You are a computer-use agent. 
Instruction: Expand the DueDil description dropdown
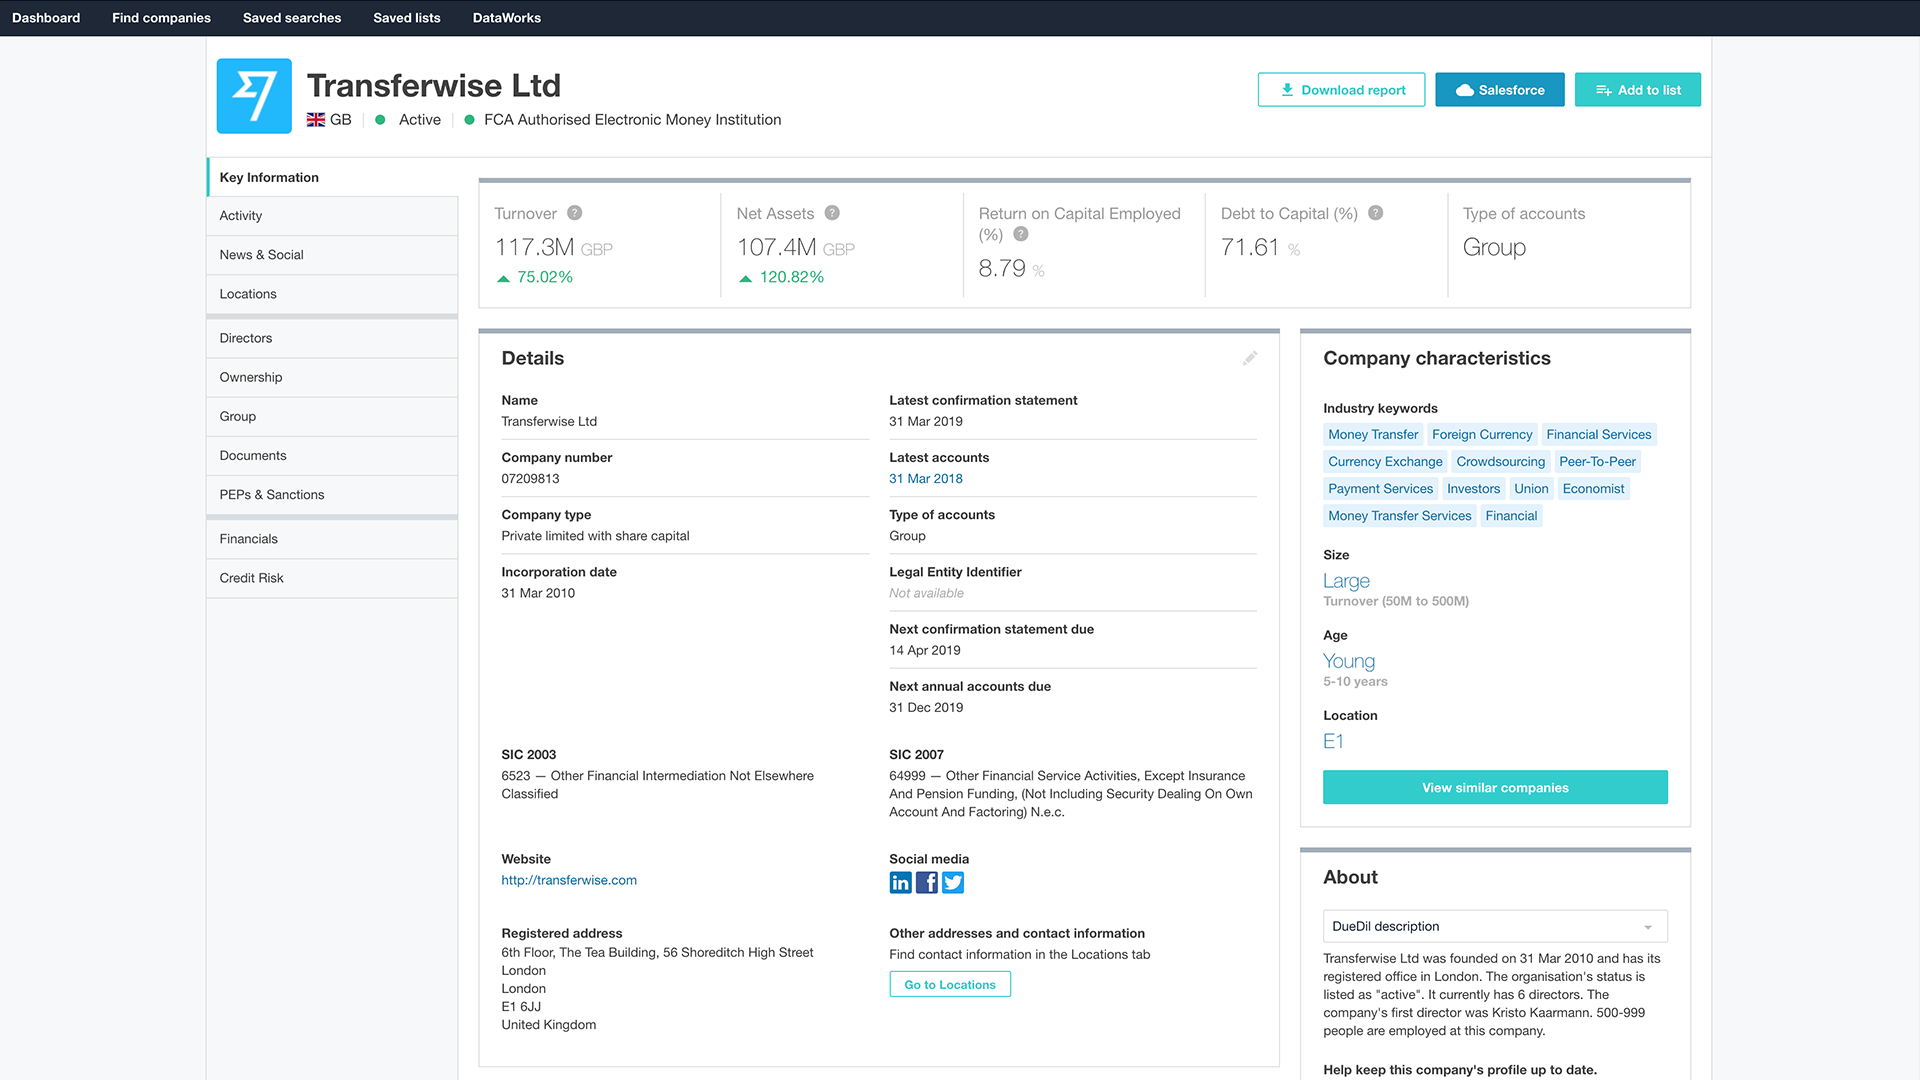pyautogui.click(x=1494, y=926)
